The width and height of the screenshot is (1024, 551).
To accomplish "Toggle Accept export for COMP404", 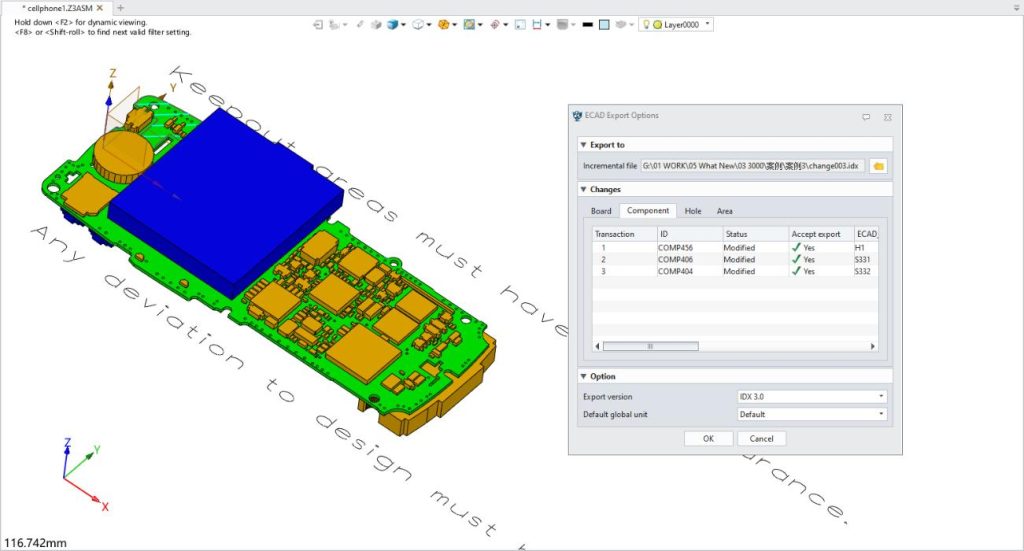I will point(803,271).
